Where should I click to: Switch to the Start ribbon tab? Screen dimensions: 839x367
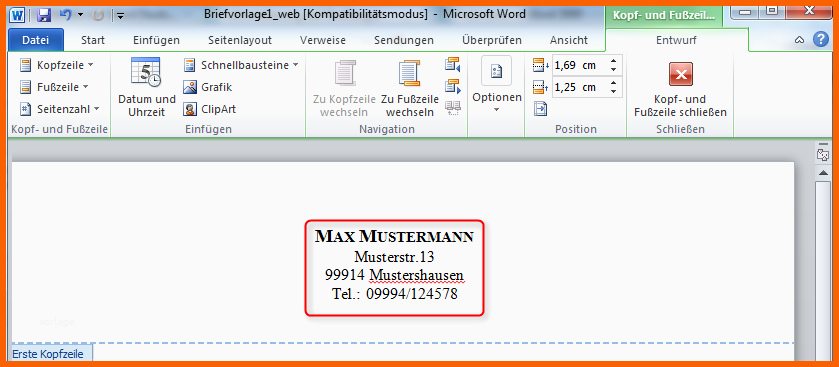click(93, 40)
